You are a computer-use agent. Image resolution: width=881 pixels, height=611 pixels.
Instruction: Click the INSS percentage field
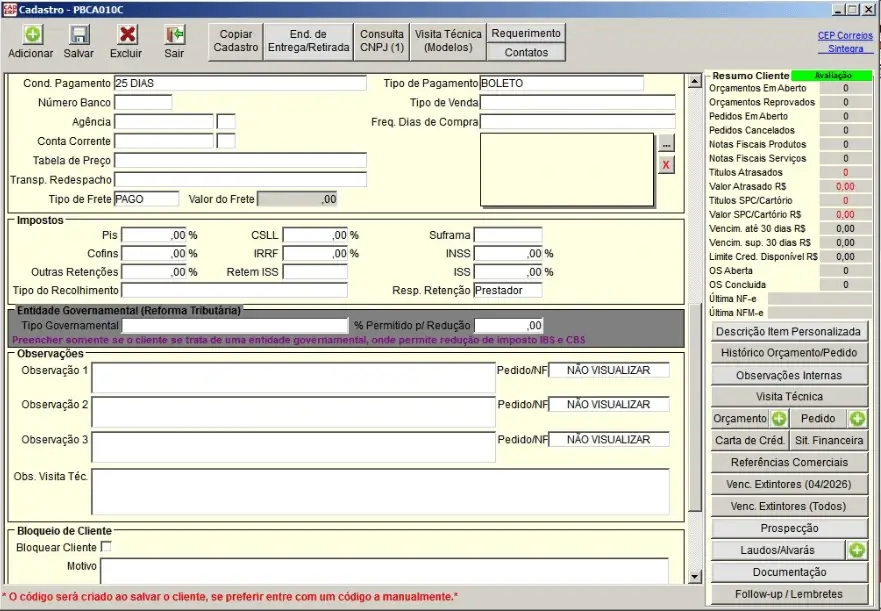[508, 254]
